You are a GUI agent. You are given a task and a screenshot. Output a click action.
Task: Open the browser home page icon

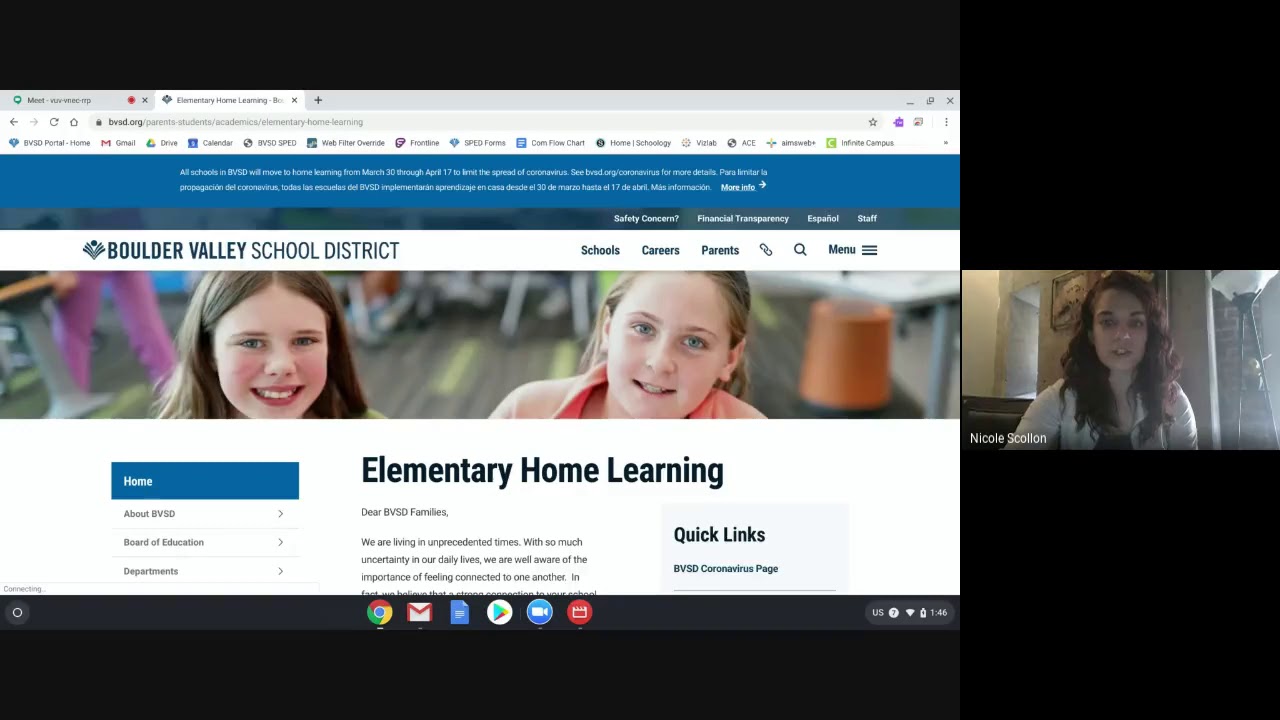(x=74, y=122)
